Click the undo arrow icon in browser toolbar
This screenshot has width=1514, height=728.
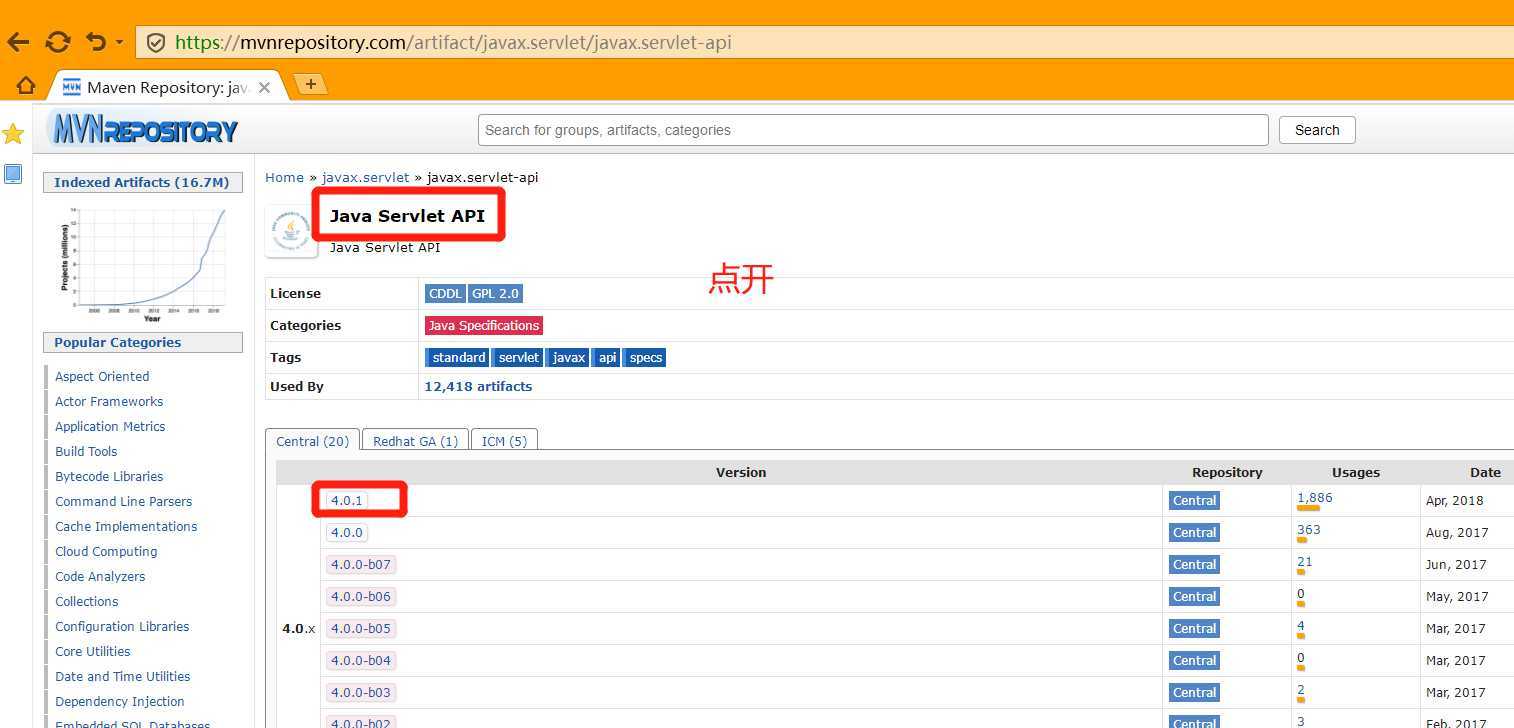pyautogui.click(x=96, y=42)
